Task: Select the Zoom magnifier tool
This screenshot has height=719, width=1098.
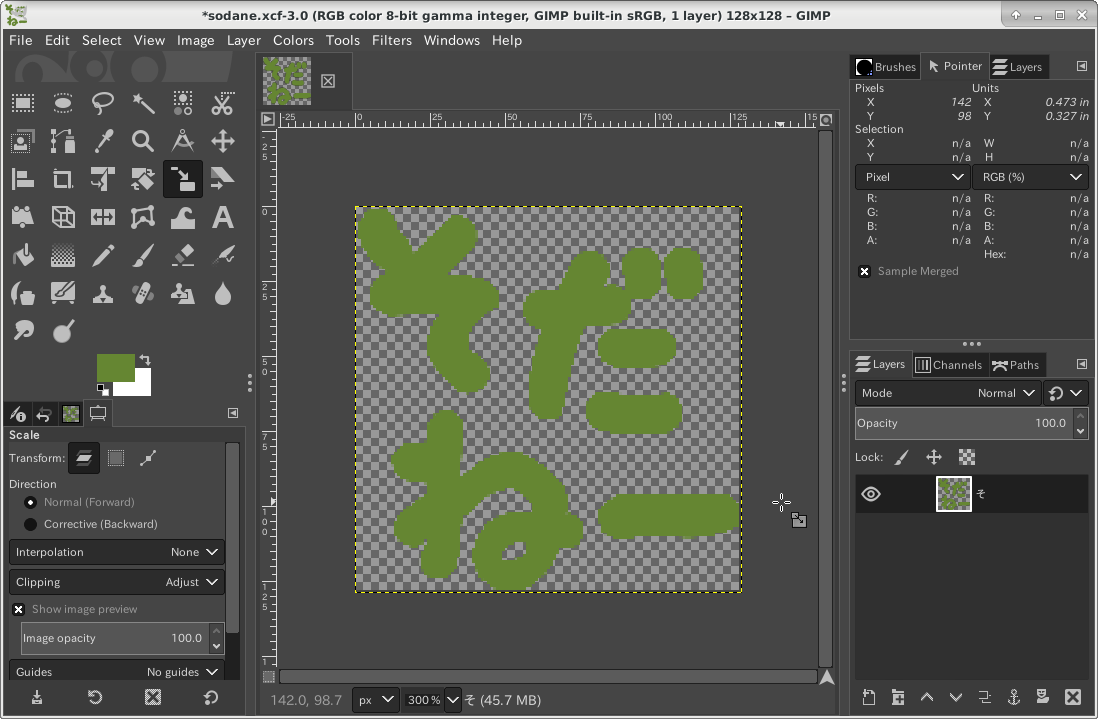Action: tap(143, 141)
